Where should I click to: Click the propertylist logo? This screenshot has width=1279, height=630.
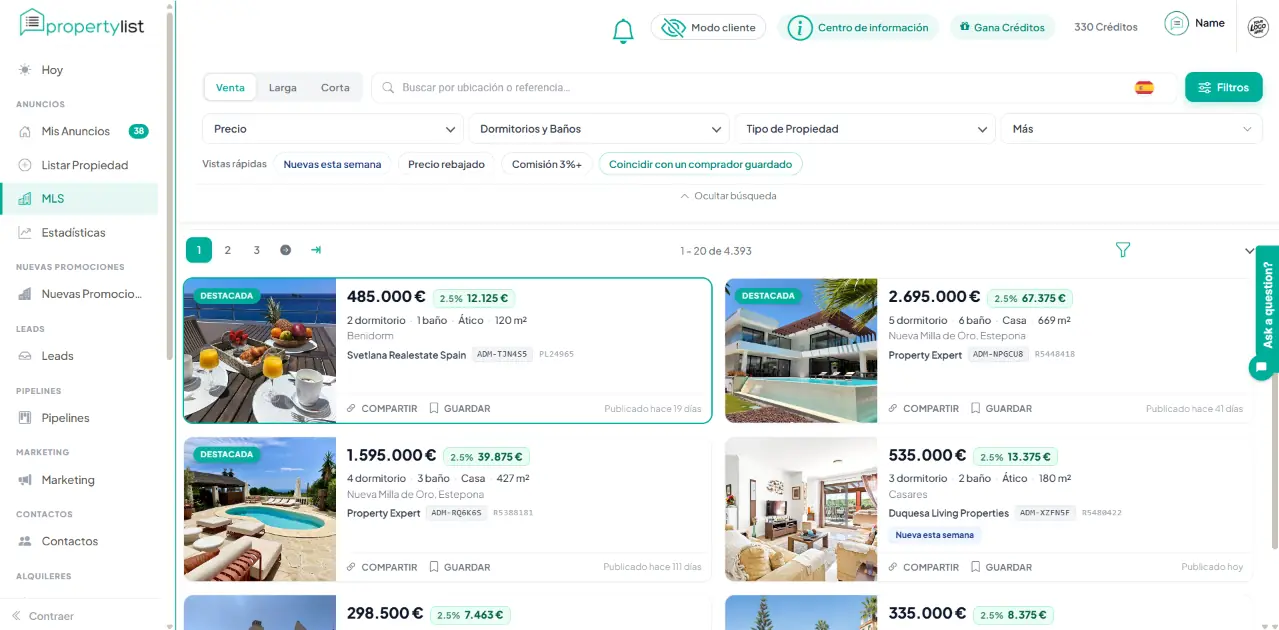(x=82, y=24)
